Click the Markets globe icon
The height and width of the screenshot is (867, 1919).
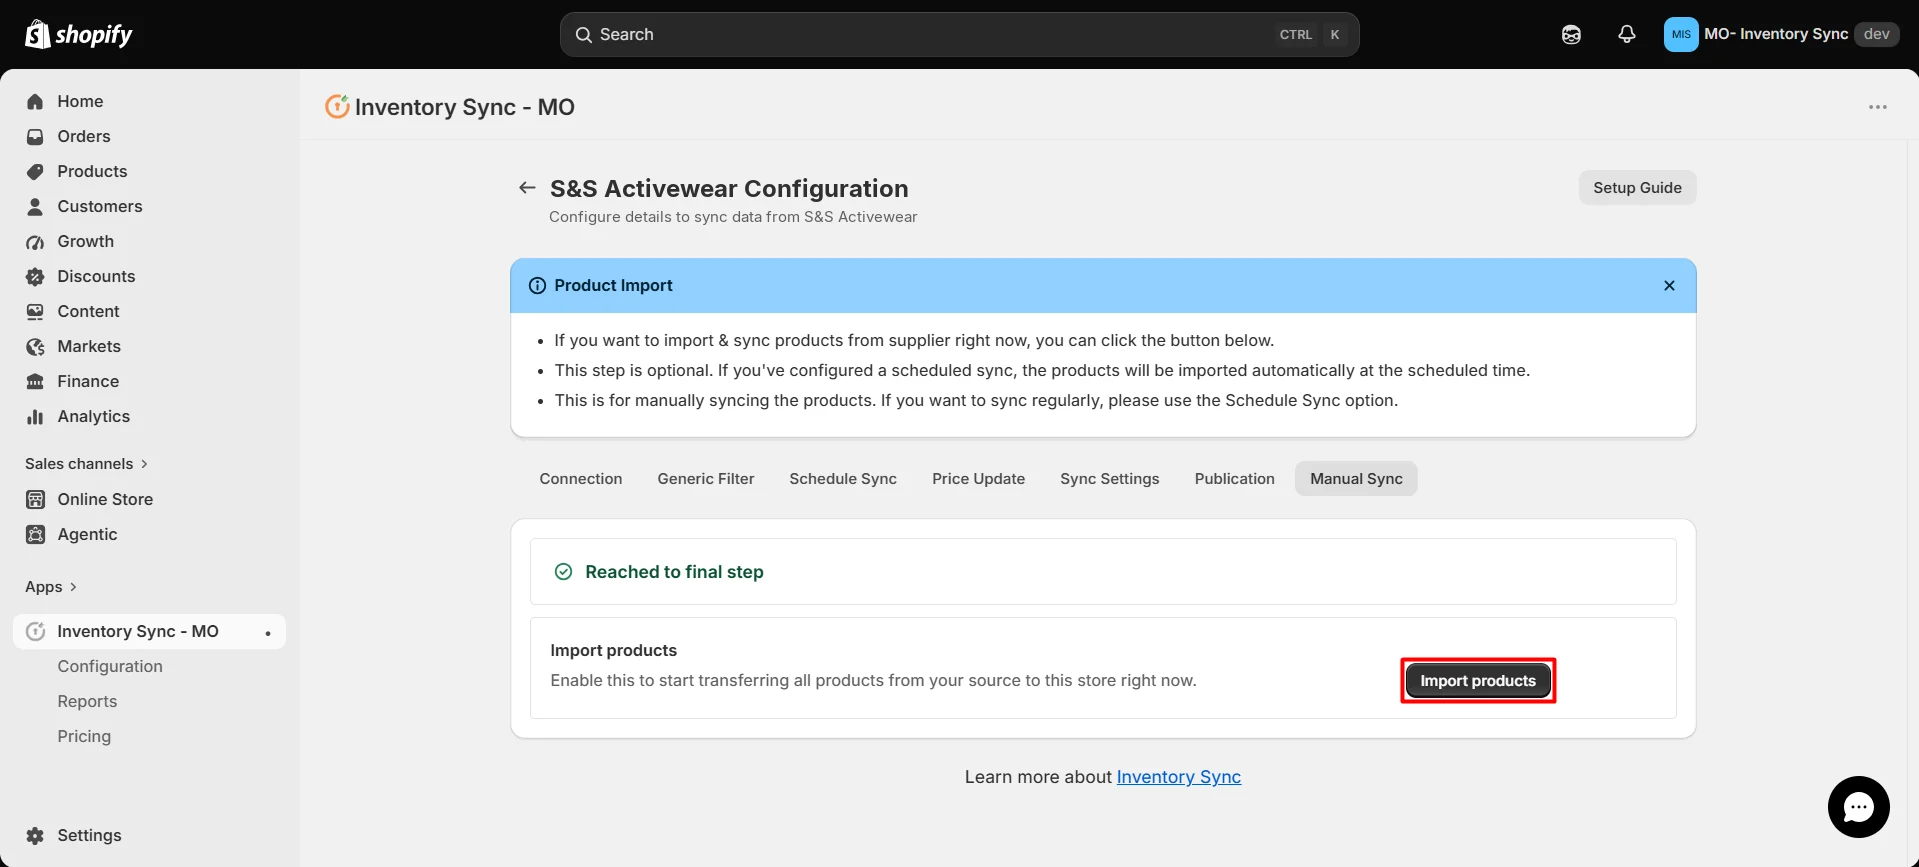[35, 347]
